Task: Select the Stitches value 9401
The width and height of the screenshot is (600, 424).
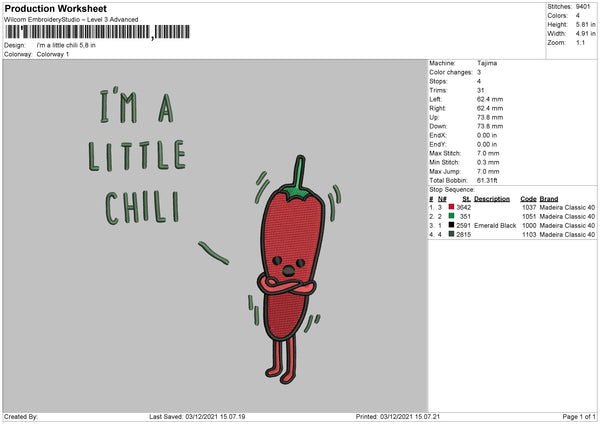Action: [583, 7]
